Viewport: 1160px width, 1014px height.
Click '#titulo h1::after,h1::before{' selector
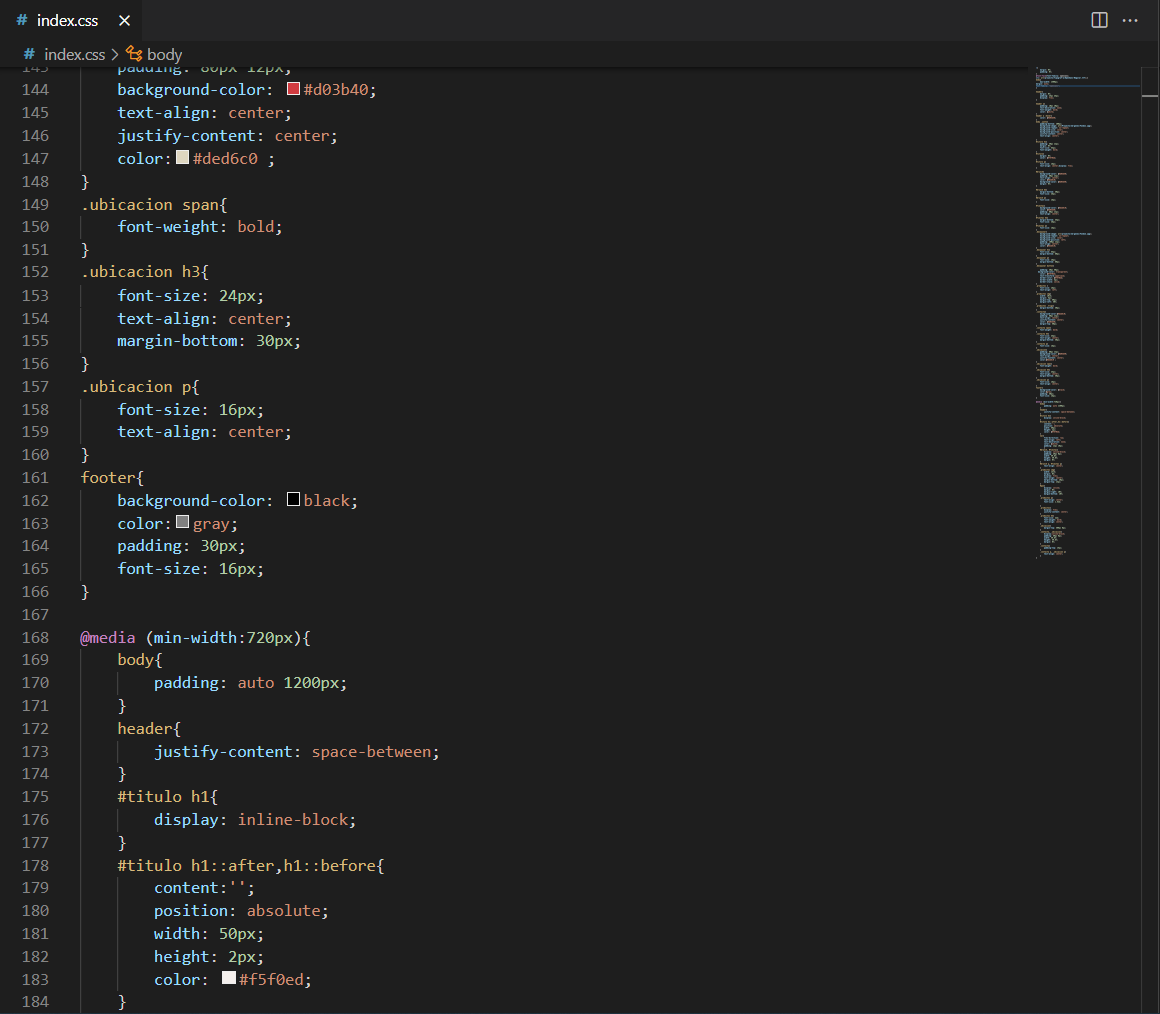(251, 865)
